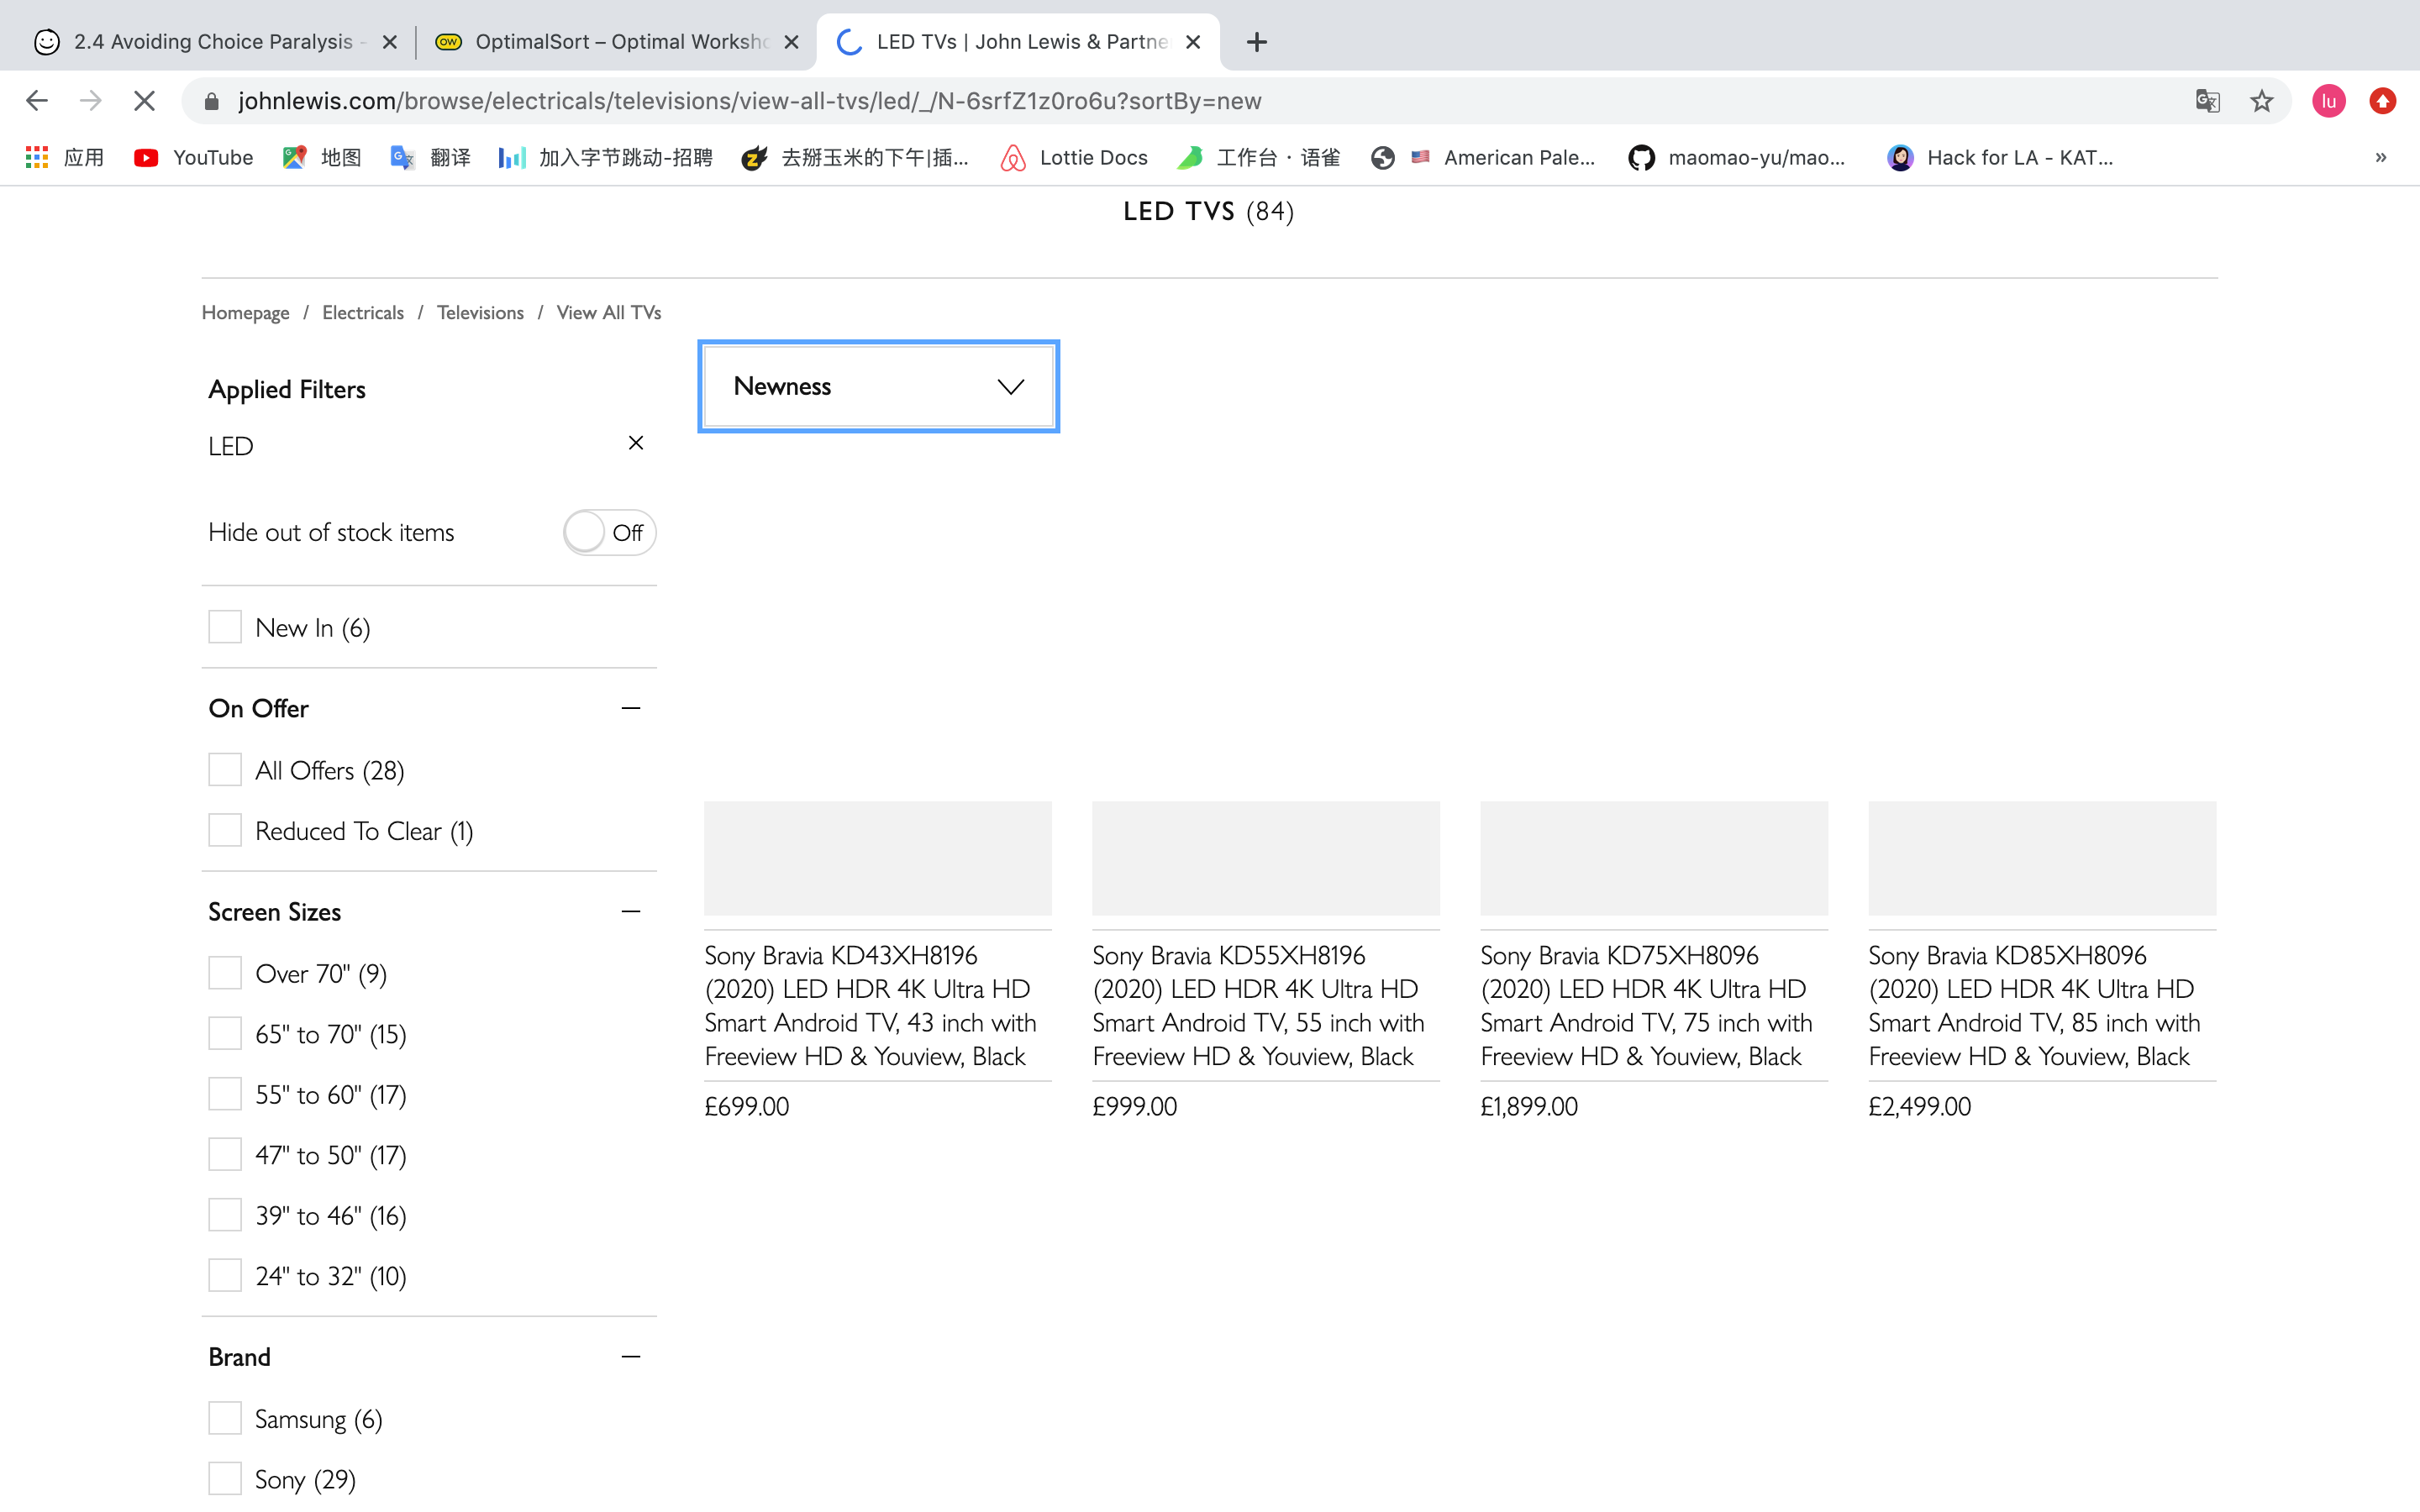Check the All Offers (28) box
The image size is (2420, 1512).
[225, 770]
